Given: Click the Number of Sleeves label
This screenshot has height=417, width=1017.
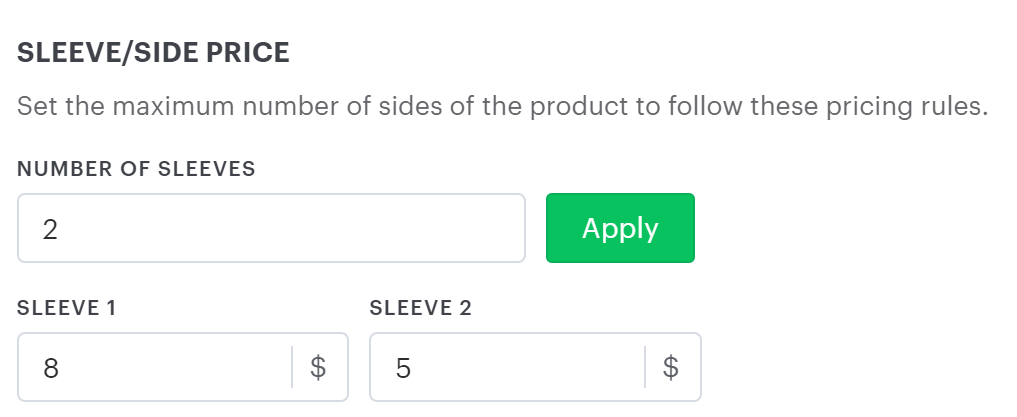Looking at the screenshot, I should 136,169.
